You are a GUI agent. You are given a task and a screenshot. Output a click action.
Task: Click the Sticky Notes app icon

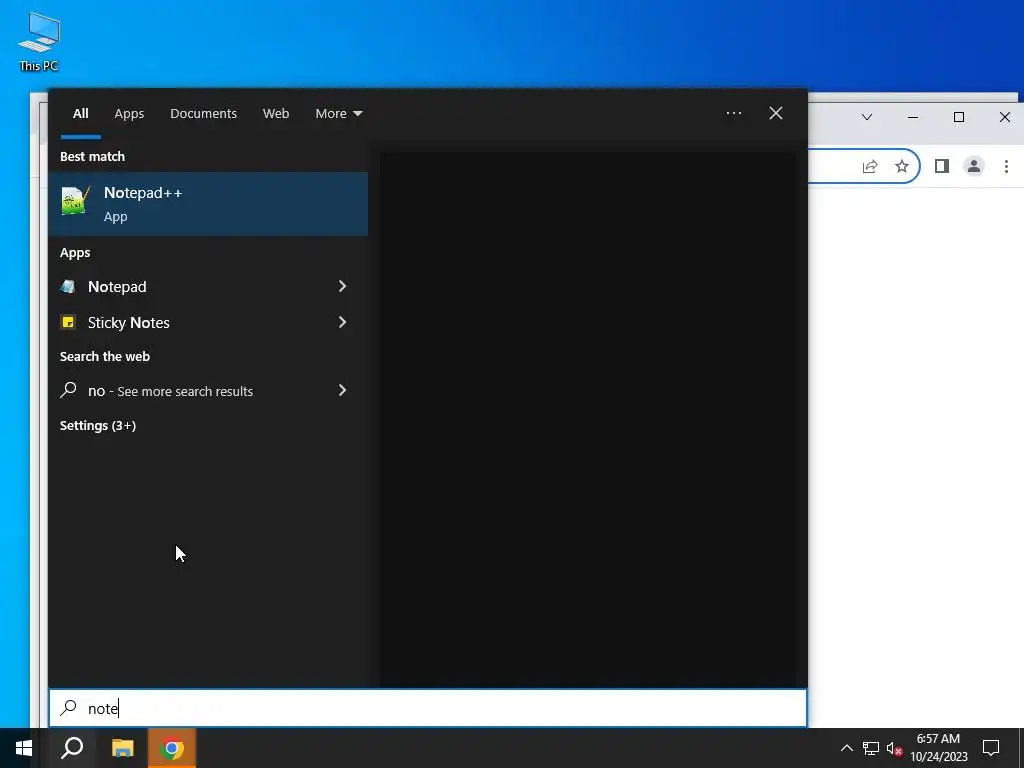68,322
